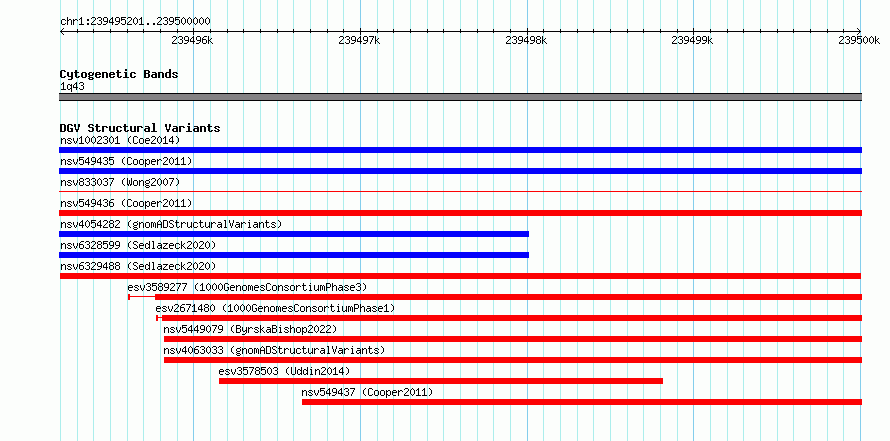Click the nsv1002301 (Coe2014) variant label

tap(120, 140)
